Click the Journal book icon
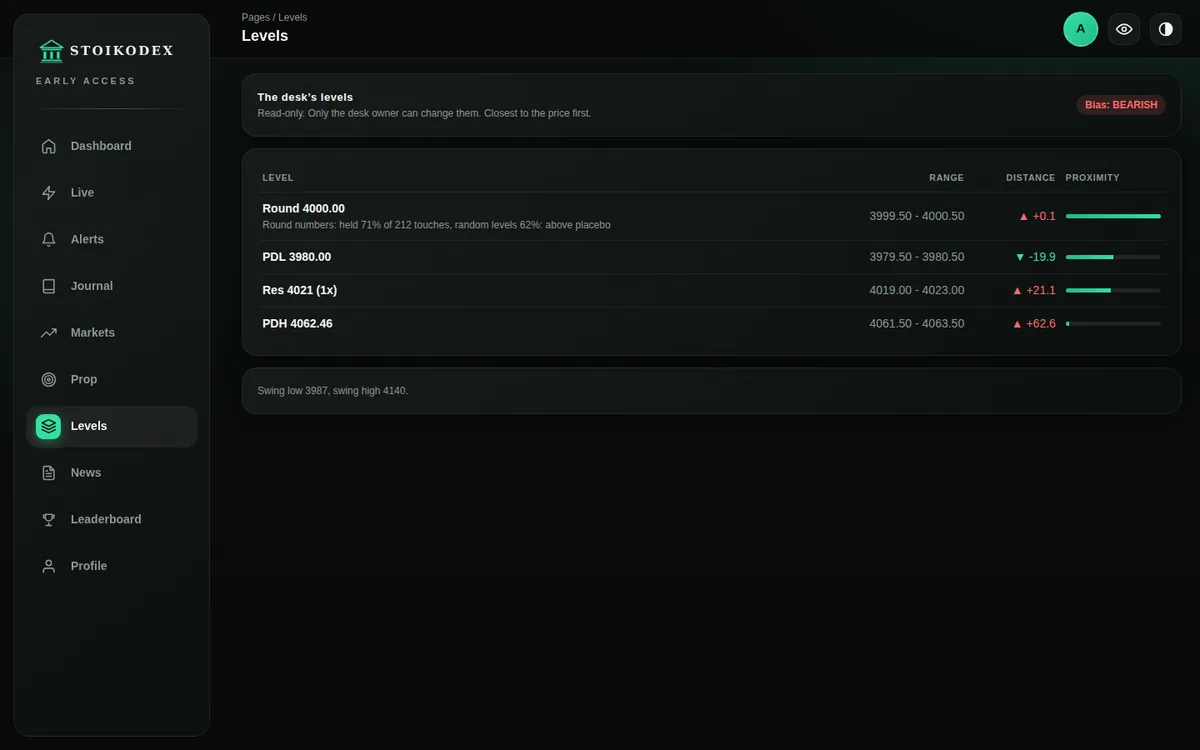The width and height of the screenshot is (1200, 750). coord(48,286)
